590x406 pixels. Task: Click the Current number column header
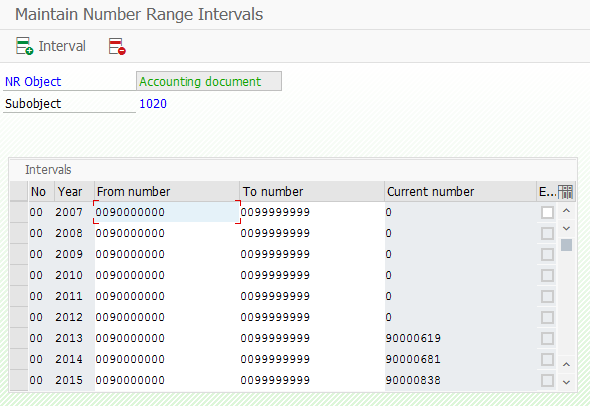(x=461, y=192)
